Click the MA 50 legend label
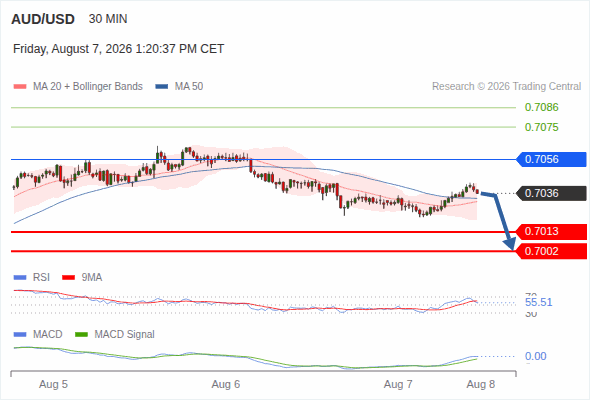590x400 pixels. [189, 87]
